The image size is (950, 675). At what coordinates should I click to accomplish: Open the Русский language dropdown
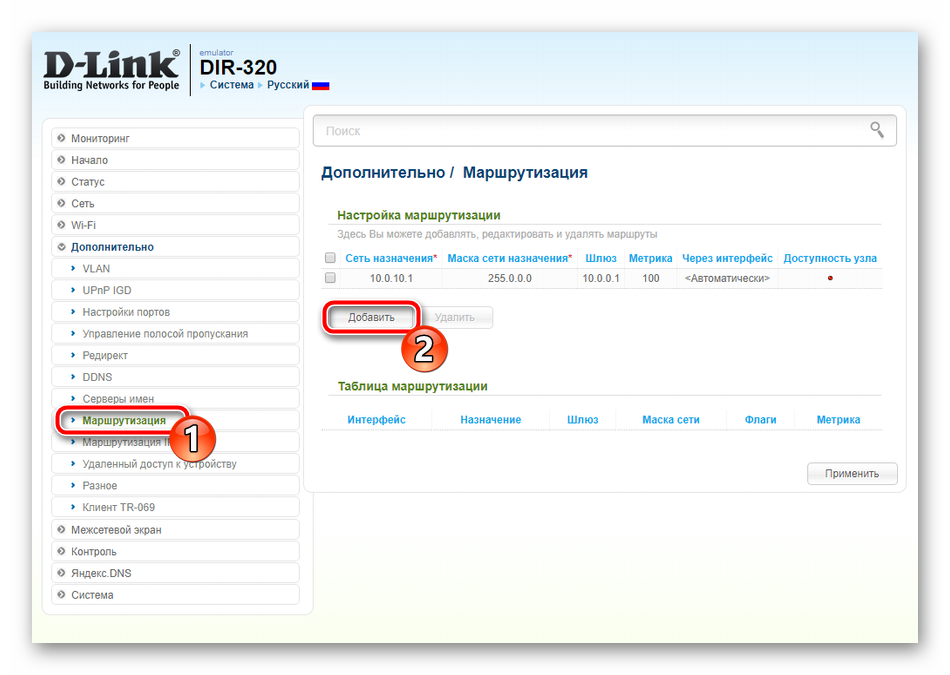coord(288,85)
